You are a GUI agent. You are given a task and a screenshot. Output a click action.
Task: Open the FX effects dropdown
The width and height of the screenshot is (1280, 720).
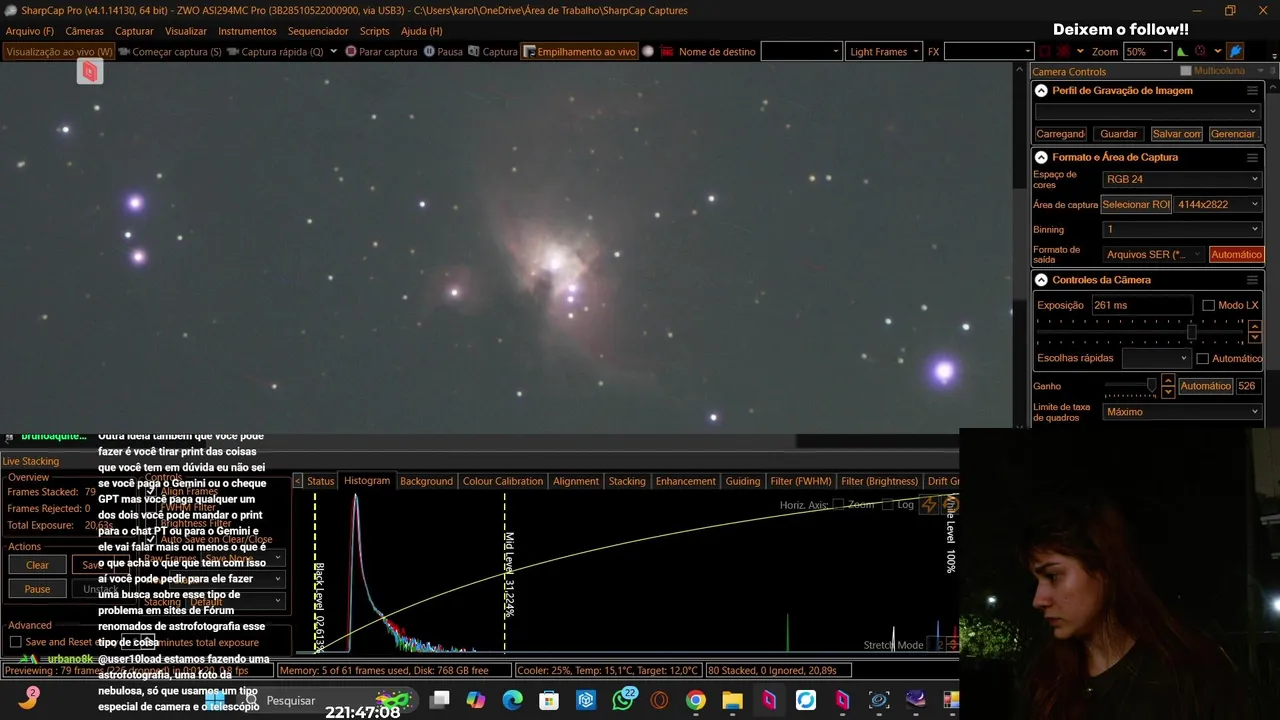click(989, 52)
